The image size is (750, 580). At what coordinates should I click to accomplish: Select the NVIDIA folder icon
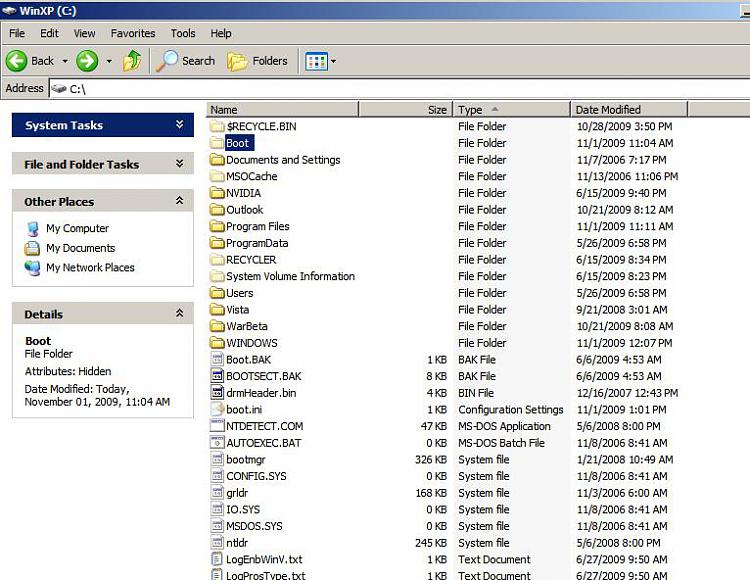coord(217,193)
